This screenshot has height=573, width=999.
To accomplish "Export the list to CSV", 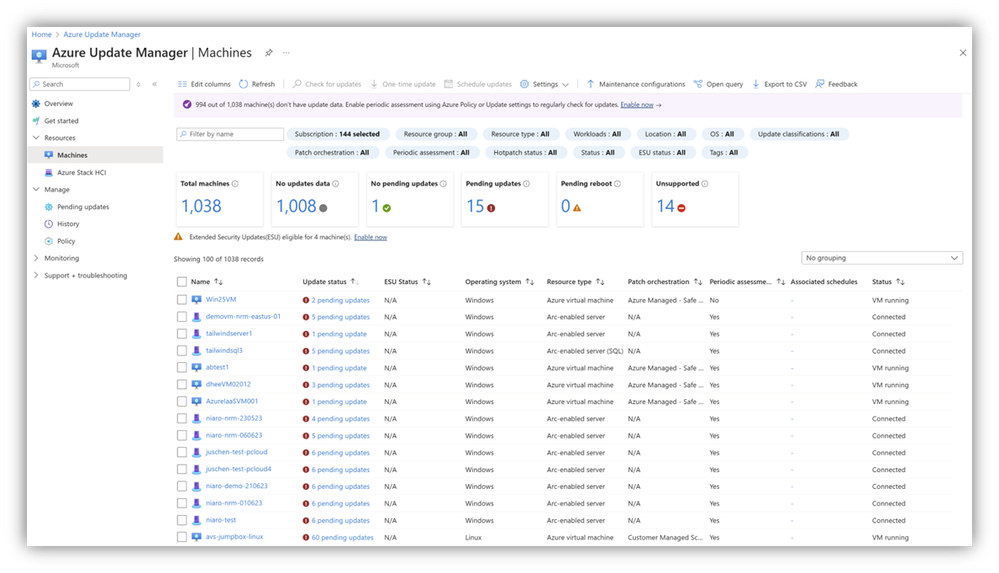I will click(779, 84).
